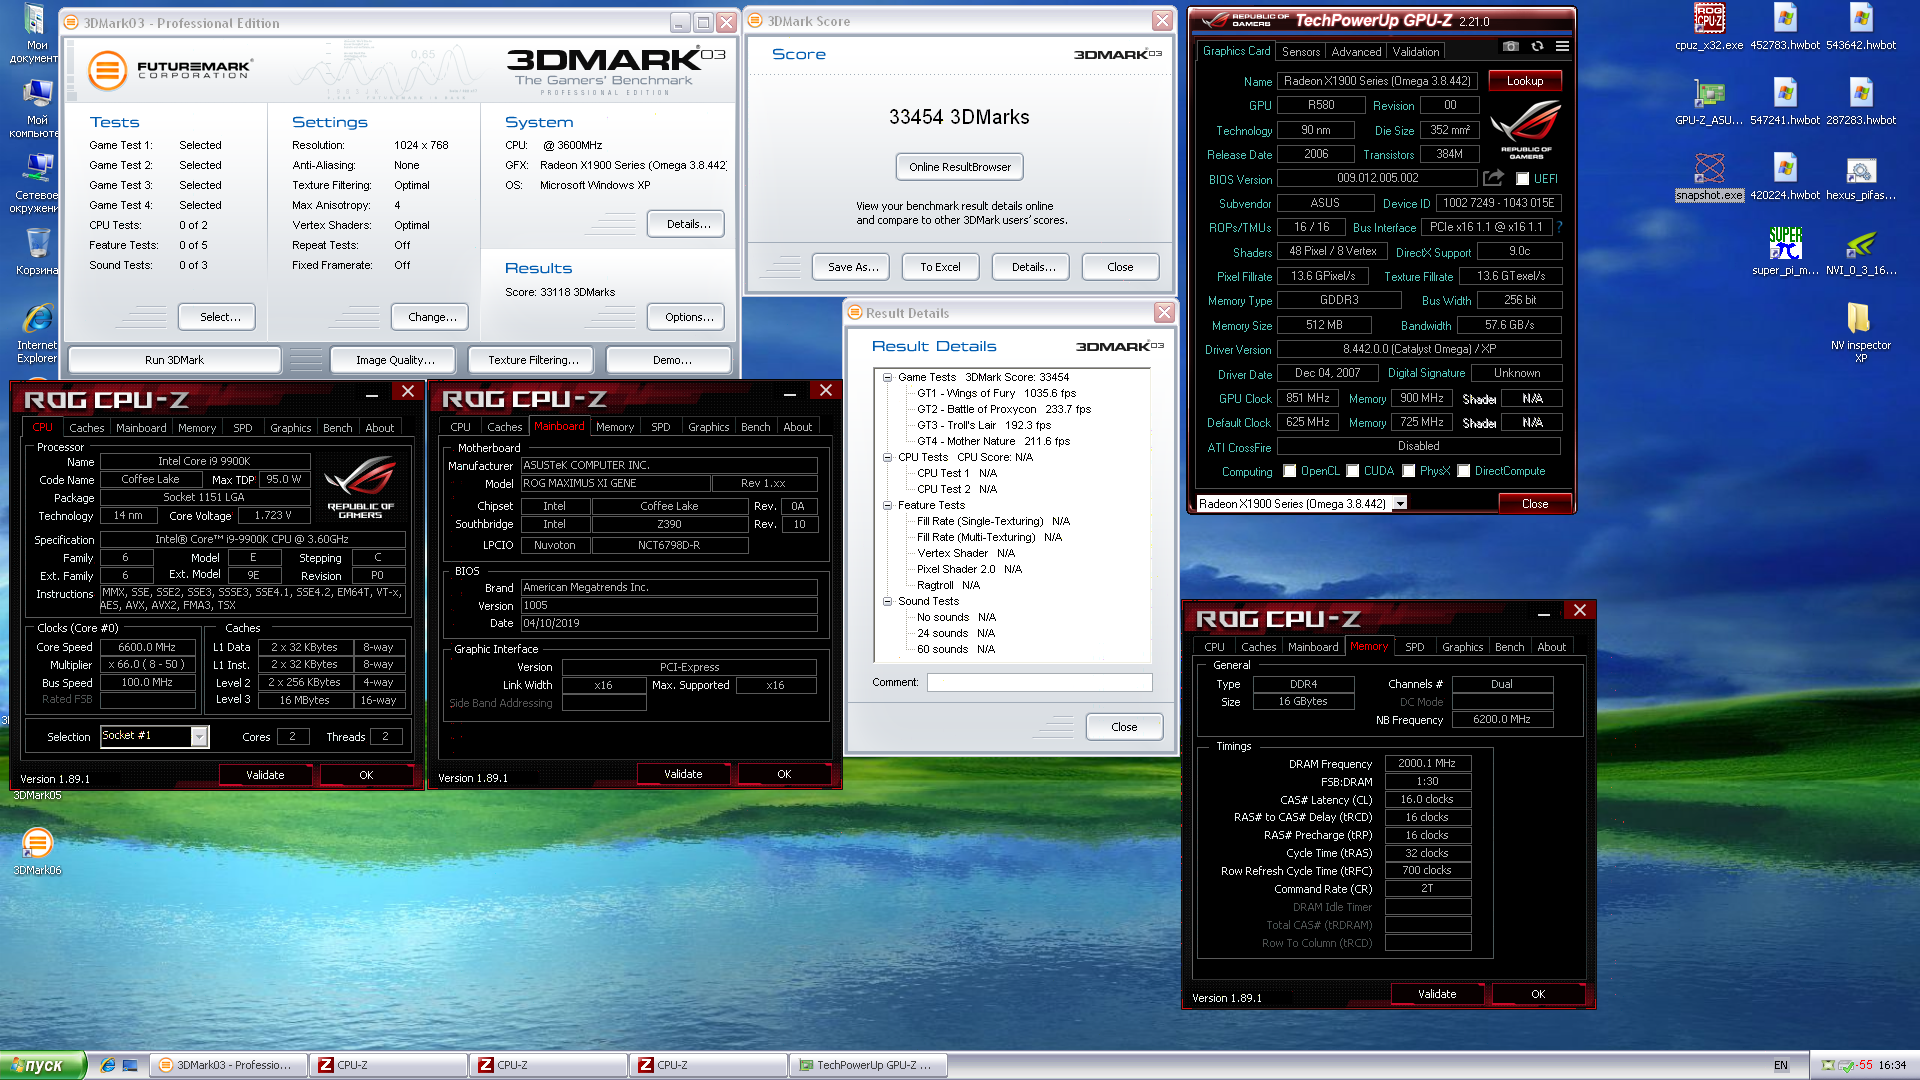Viewport: 1920px width, 1080px height.
Task: Toggle the UEFI checkbox in GPU-Z
Action: pyautogui.click(x=1522, y=179)
